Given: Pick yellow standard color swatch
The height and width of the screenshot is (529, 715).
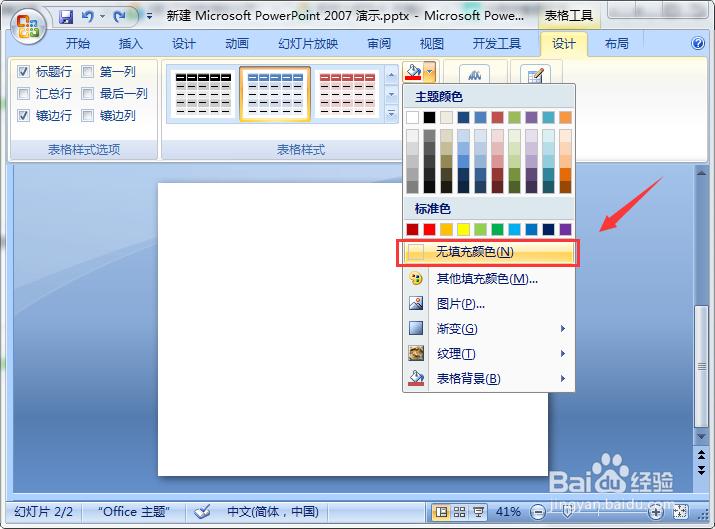Looking at the screenshot, I should (x=463, y=229).
